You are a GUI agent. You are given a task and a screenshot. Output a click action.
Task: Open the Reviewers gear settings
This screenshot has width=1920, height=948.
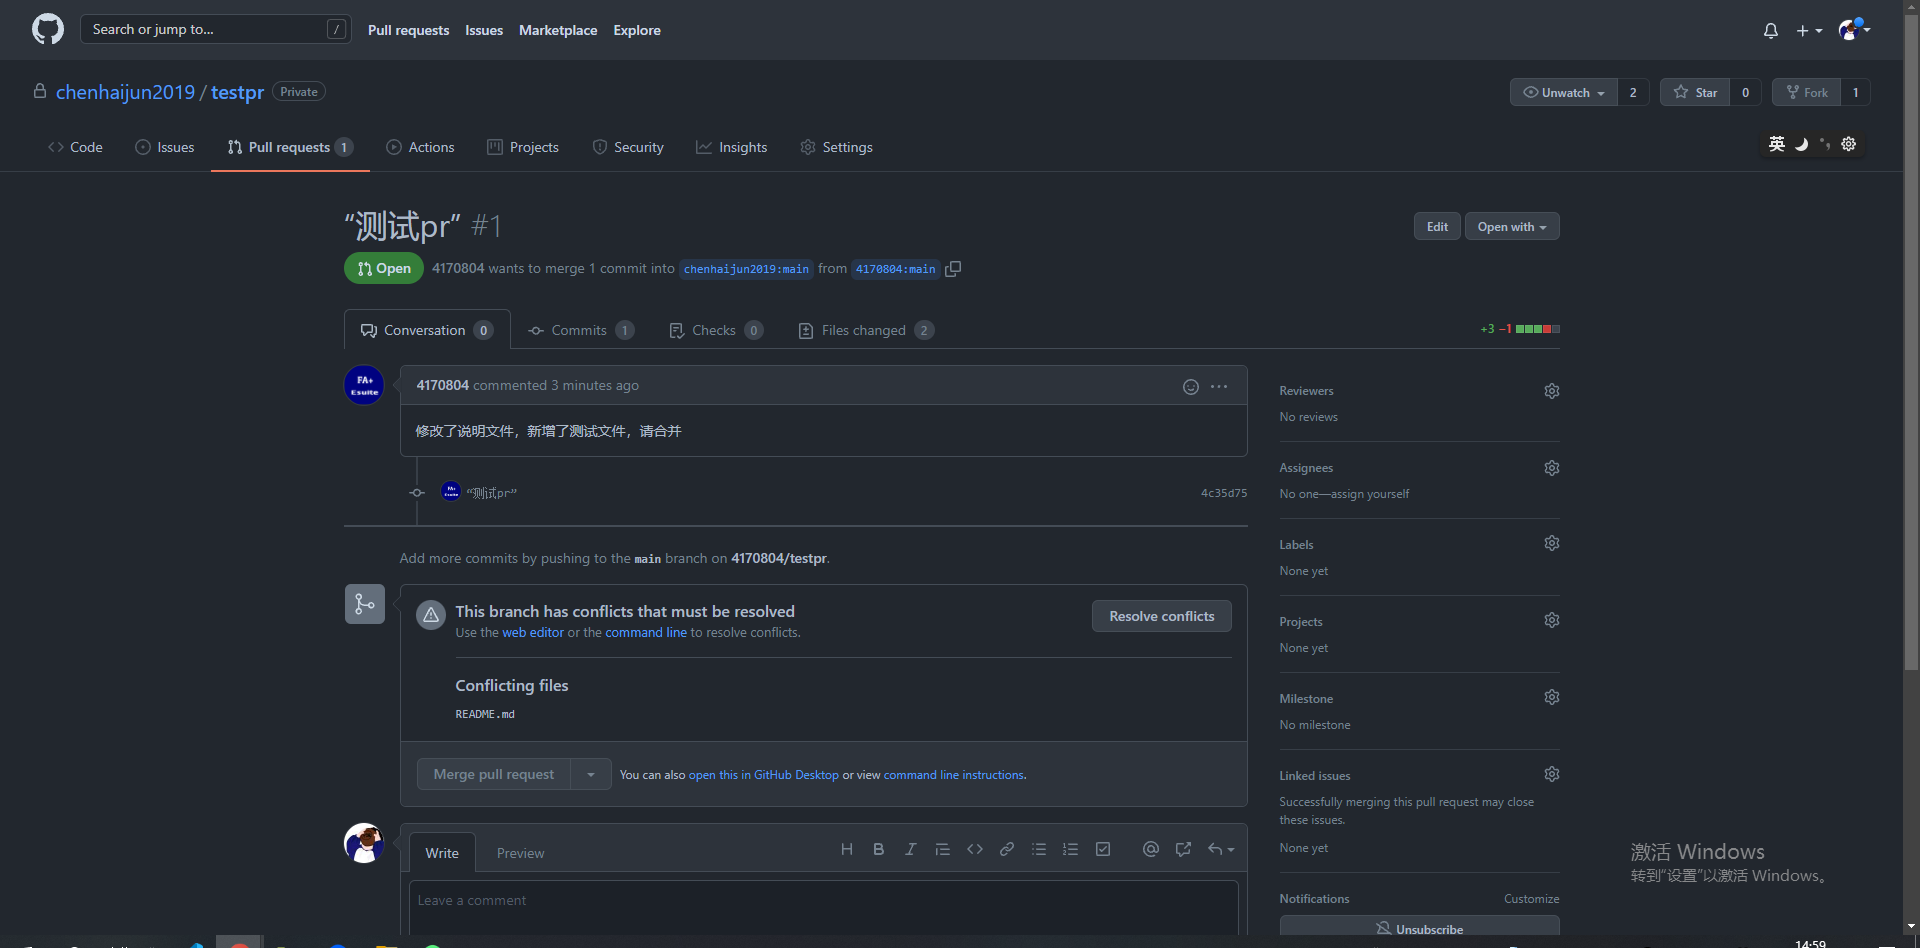(x=1552, y=391)
